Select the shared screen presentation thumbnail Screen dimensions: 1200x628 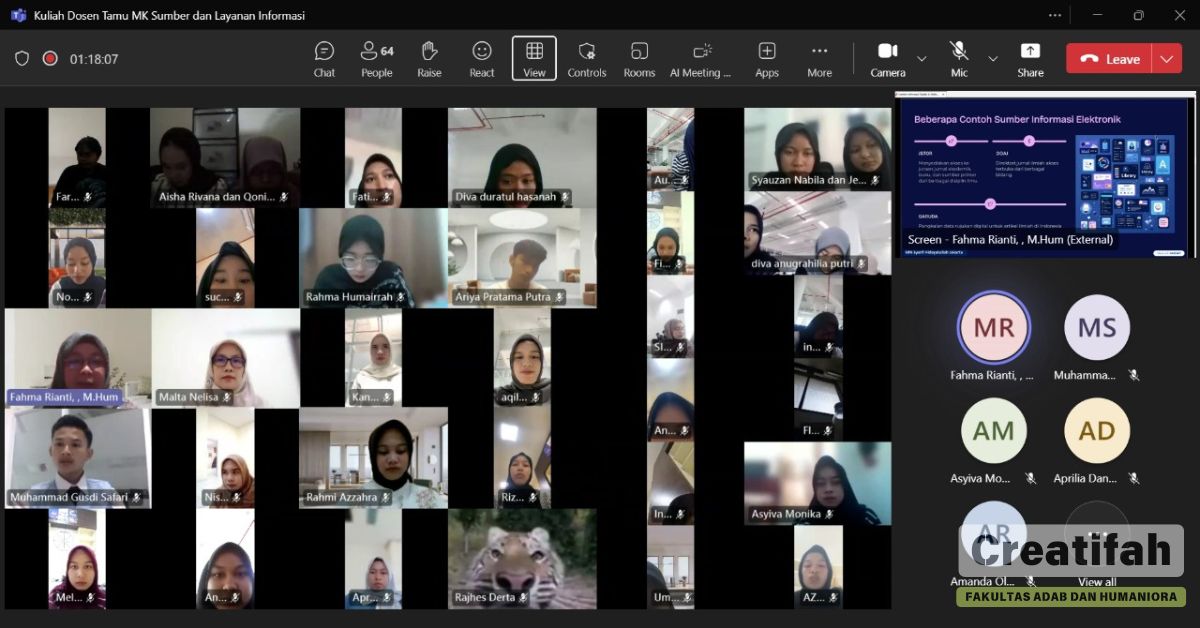coord(1045,174)
